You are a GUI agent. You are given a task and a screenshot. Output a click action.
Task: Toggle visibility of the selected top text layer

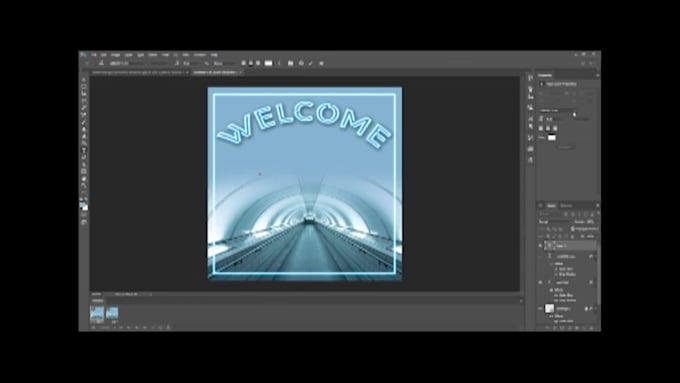[x=540, y=245]
